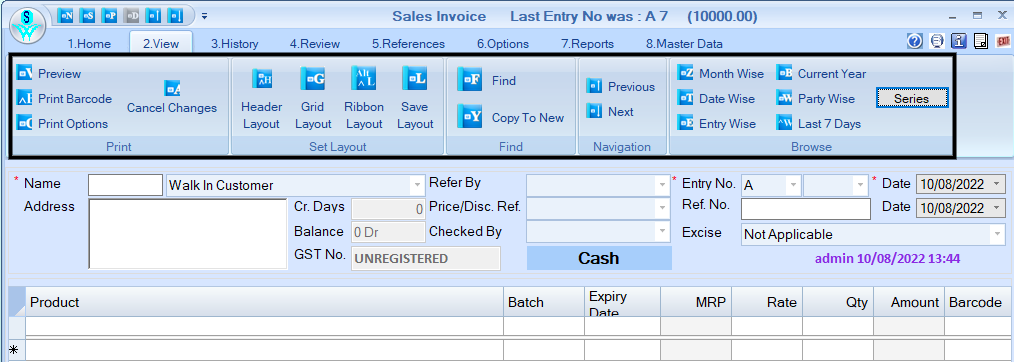
Task: Click the Name code input box
Action: (125, 185)
